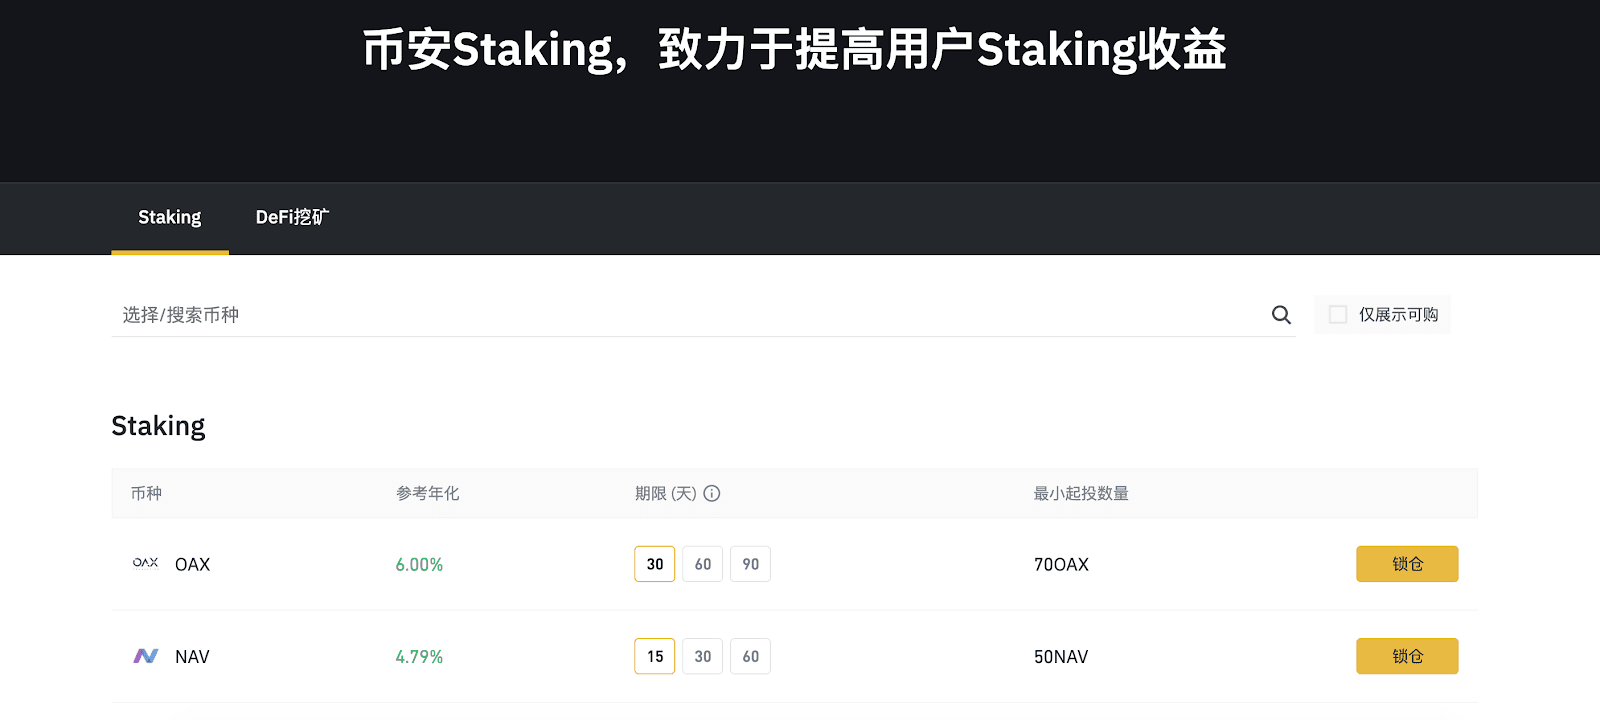Screen dimensions: 1600x720
Task: Click the OAX coin logo
Action: pyautogui.click(x=146, y=563)
